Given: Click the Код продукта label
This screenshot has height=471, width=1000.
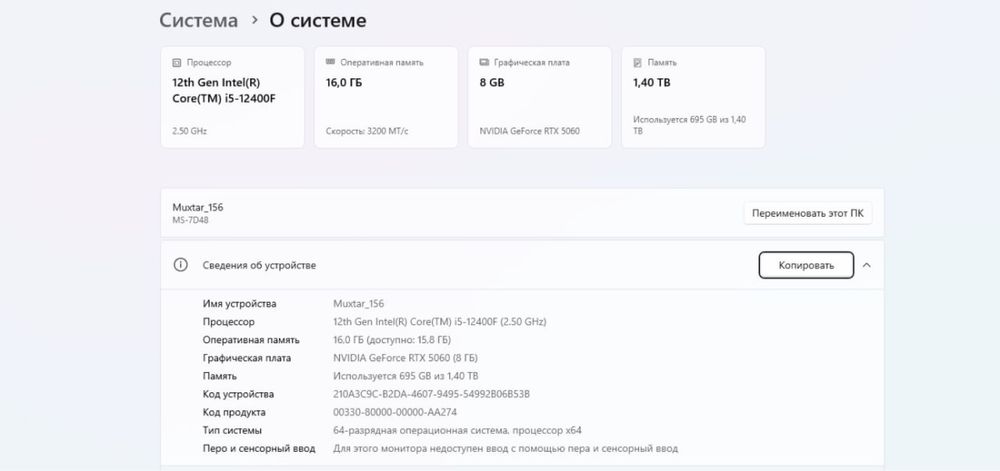Looking at the screenshot, I should 234,412.
